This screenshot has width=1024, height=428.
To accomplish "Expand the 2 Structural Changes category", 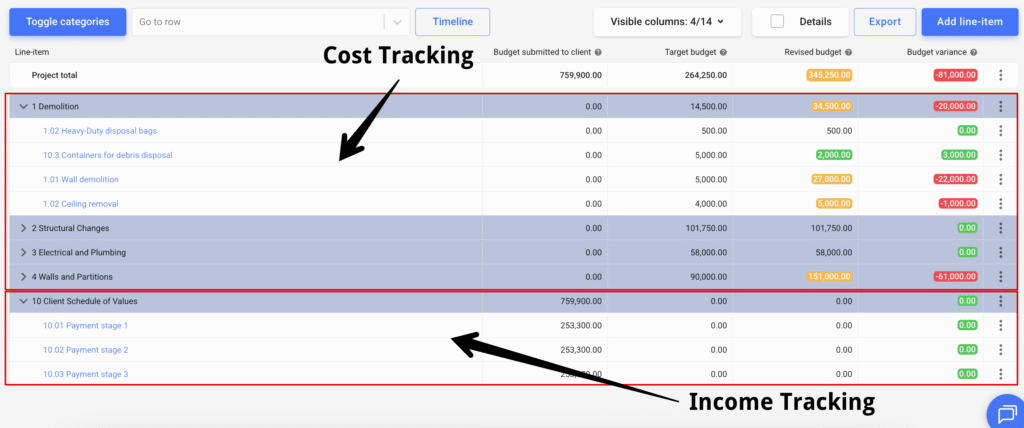I will [24, 228].
